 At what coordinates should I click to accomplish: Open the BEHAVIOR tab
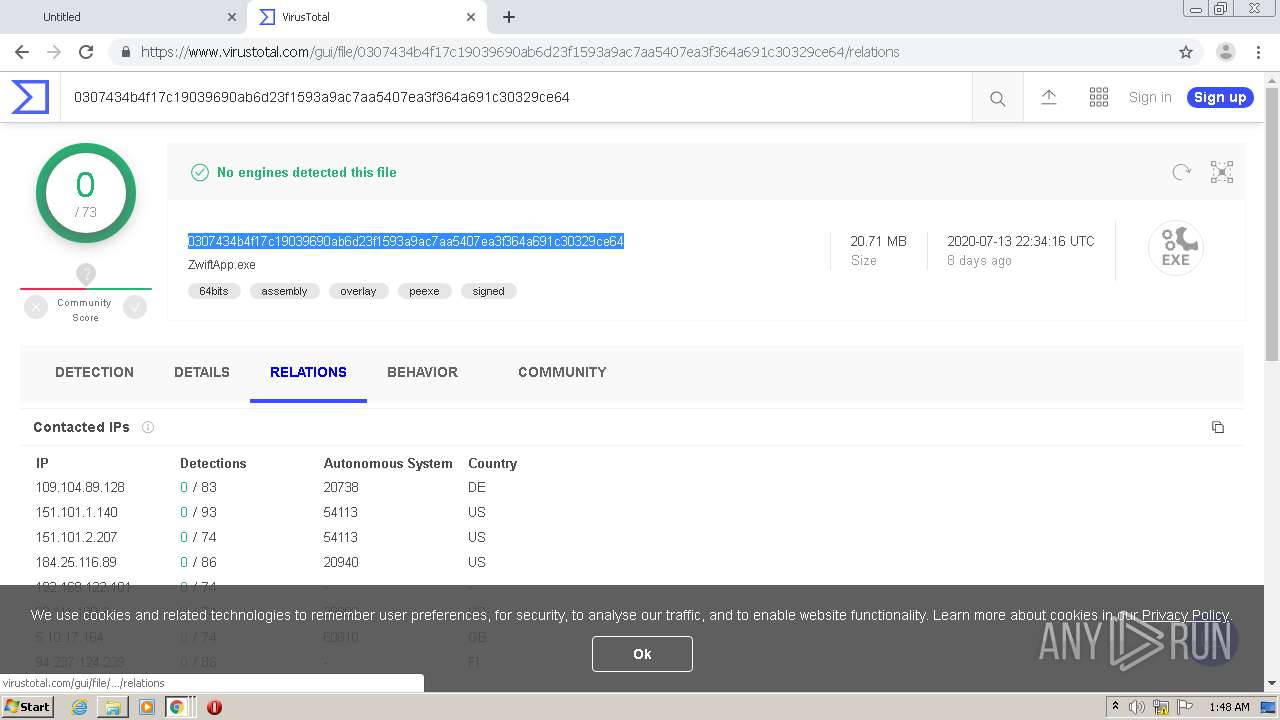pos(422,372)
